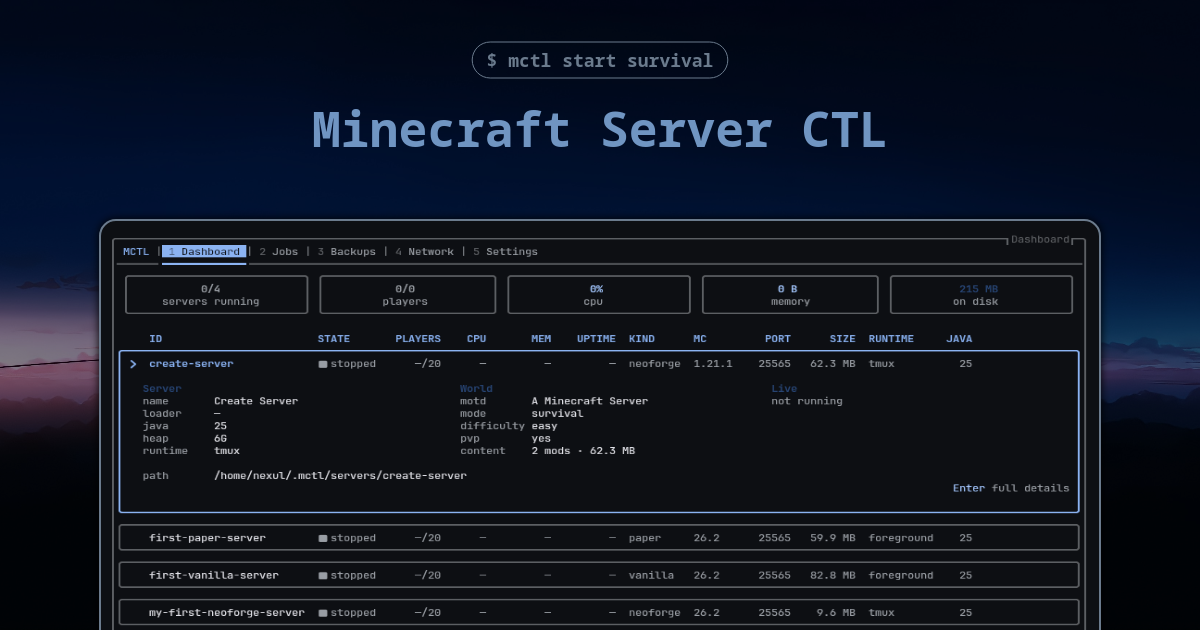
Task: Select the servers running stat card
Action: 217,295
